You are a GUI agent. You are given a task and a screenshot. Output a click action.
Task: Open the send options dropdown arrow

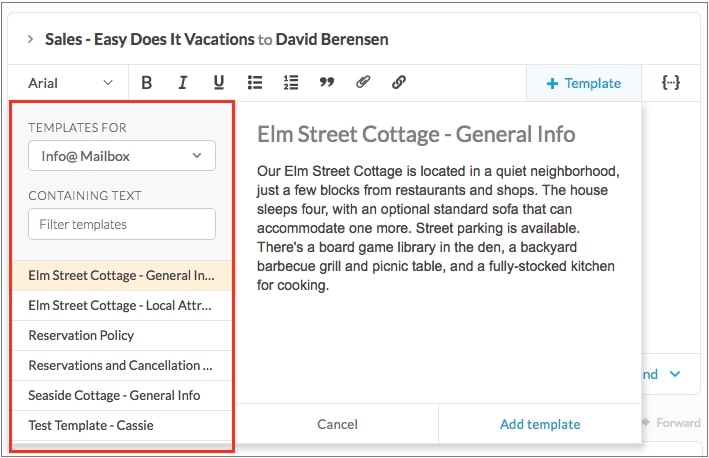[675, 374]
